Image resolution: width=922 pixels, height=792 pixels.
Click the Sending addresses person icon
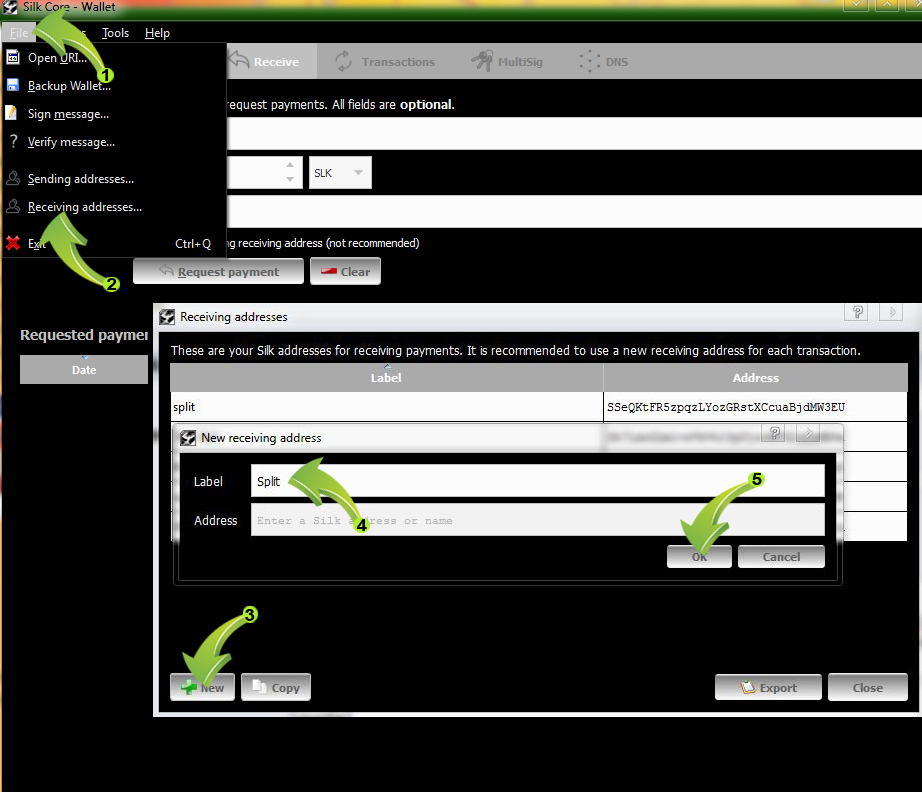[x=13, y=178]
